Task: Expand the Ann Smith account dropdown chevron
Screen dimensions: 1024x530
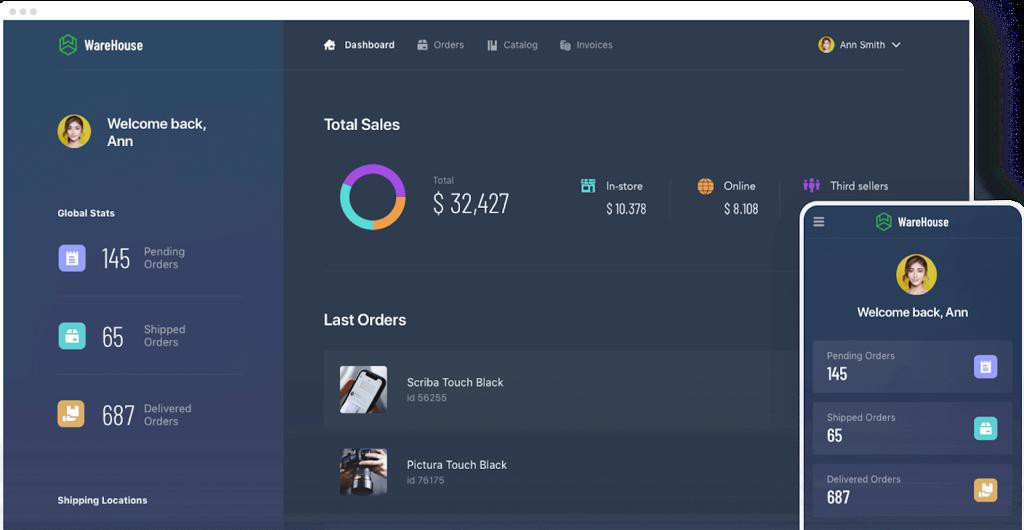Action: click(896, 45)
